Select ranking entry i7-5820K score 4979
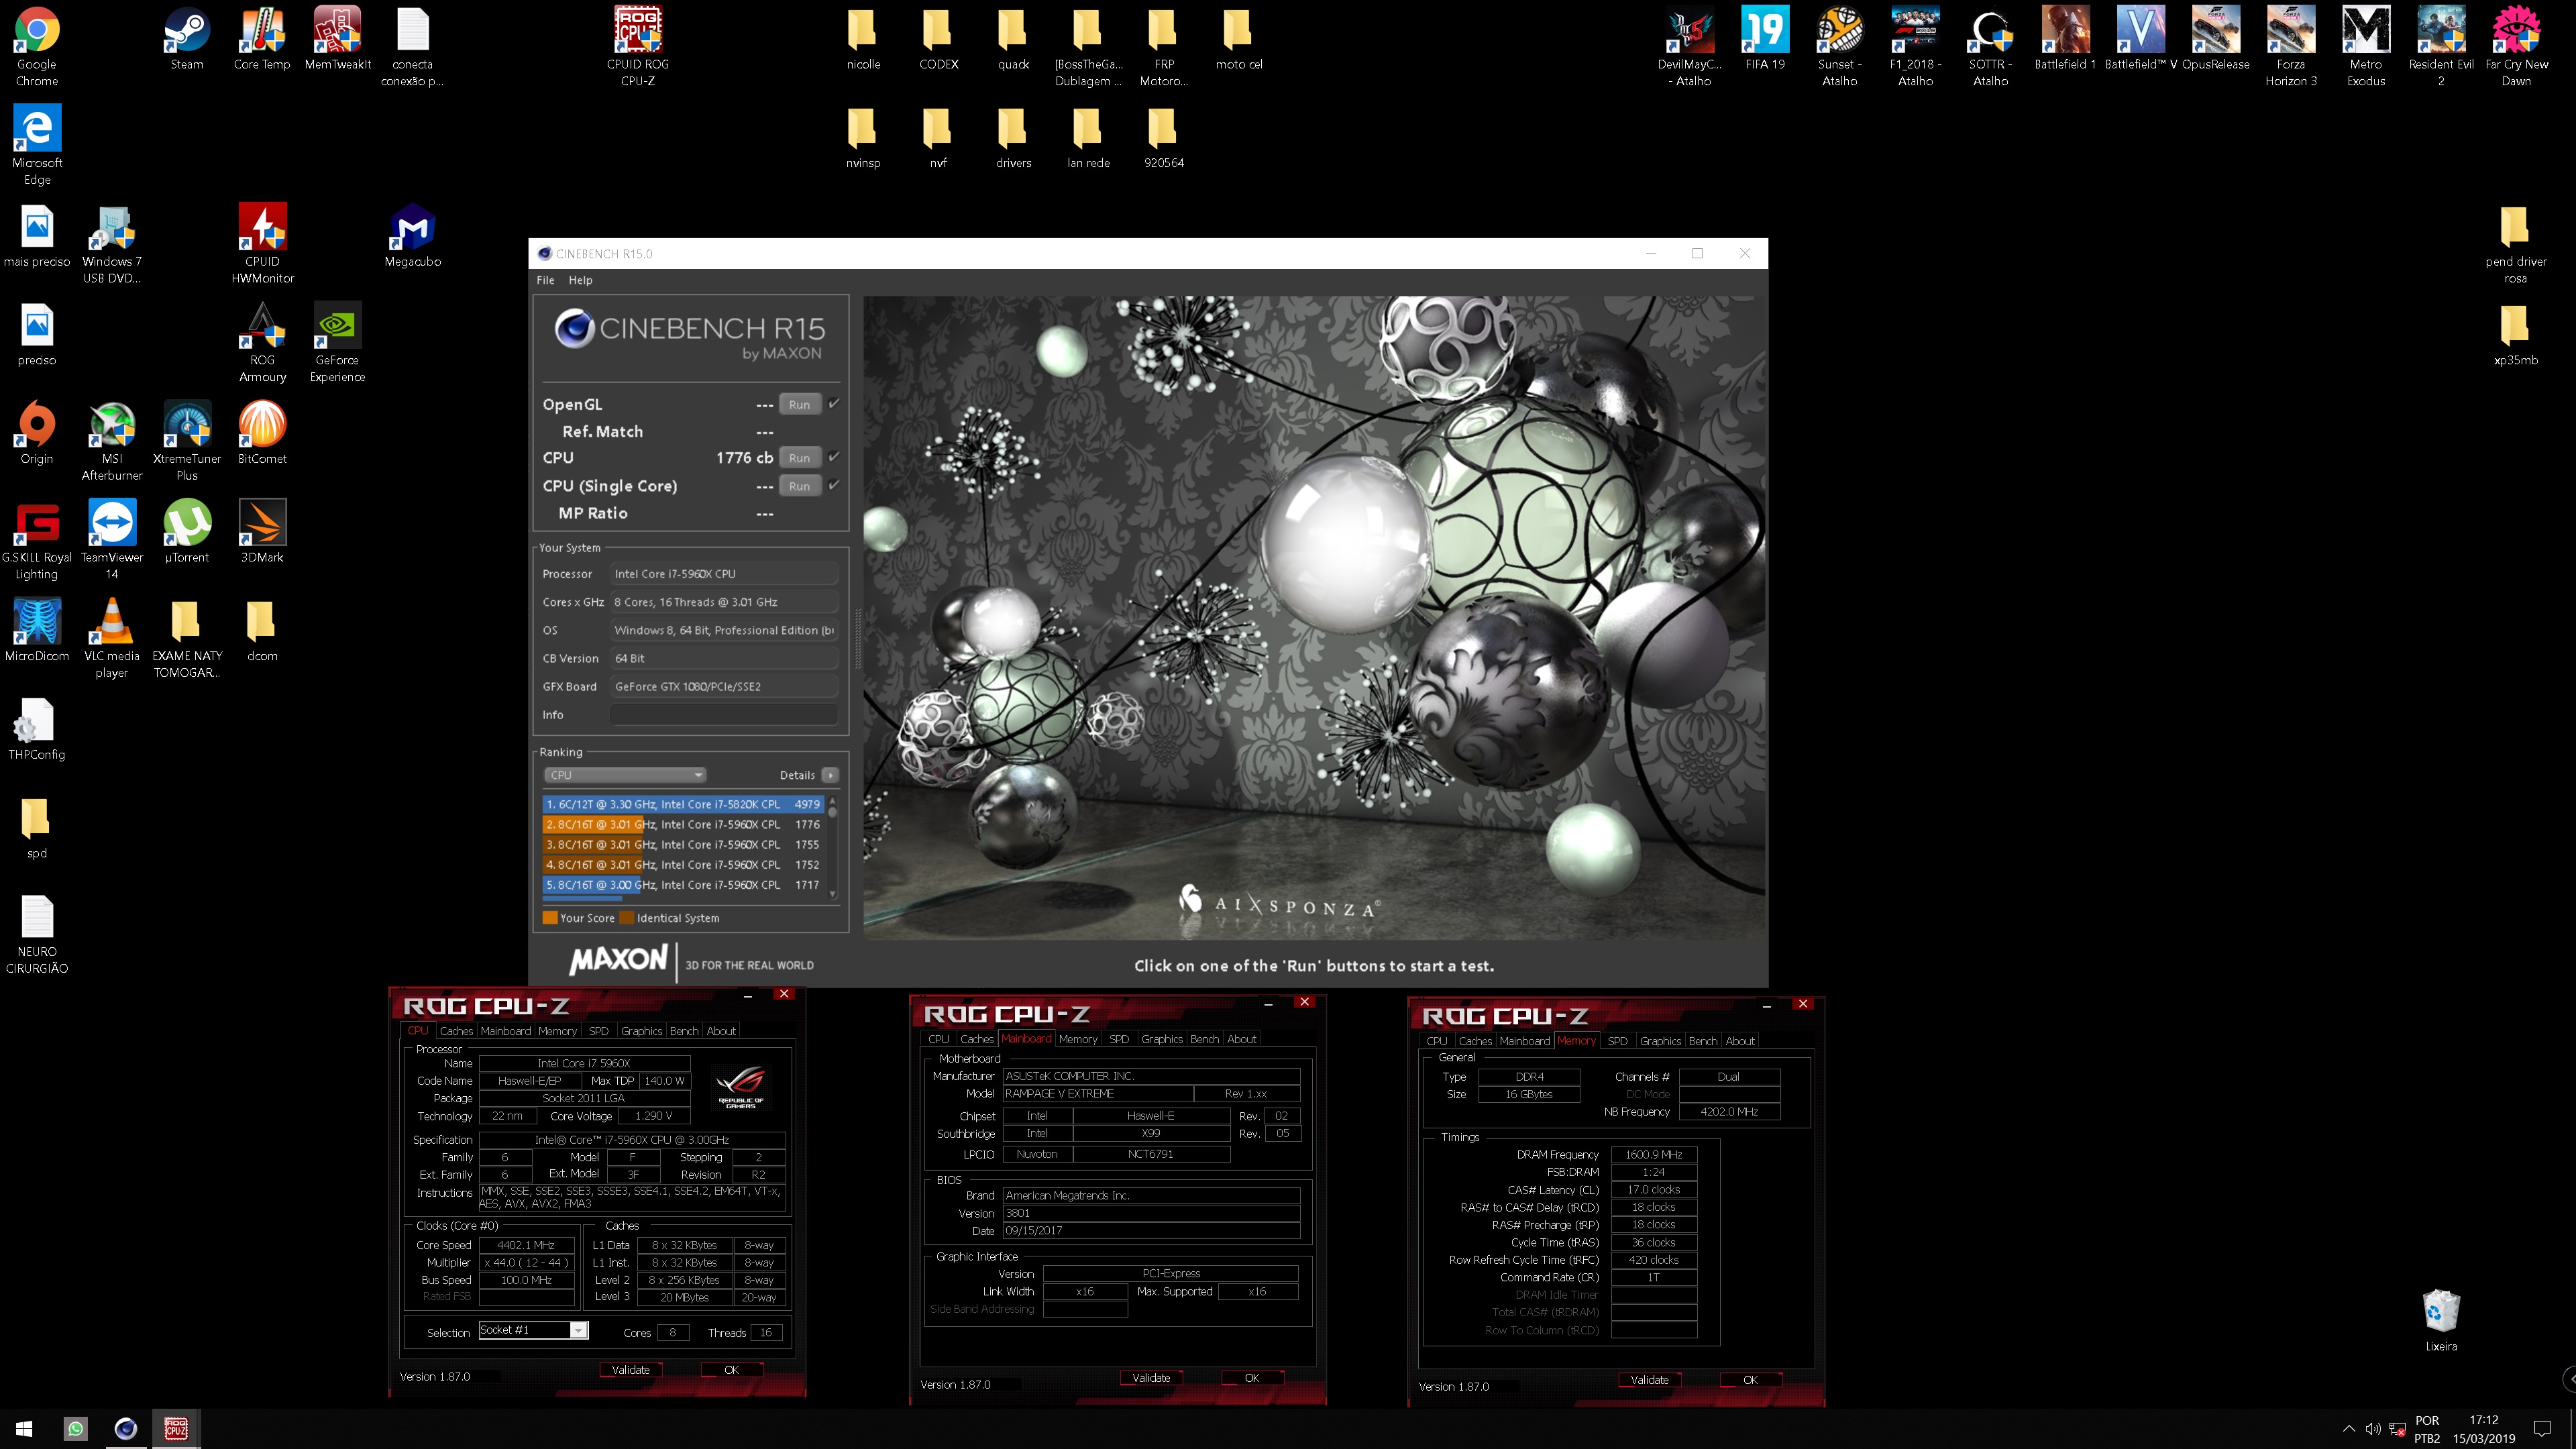 (683, 804)
